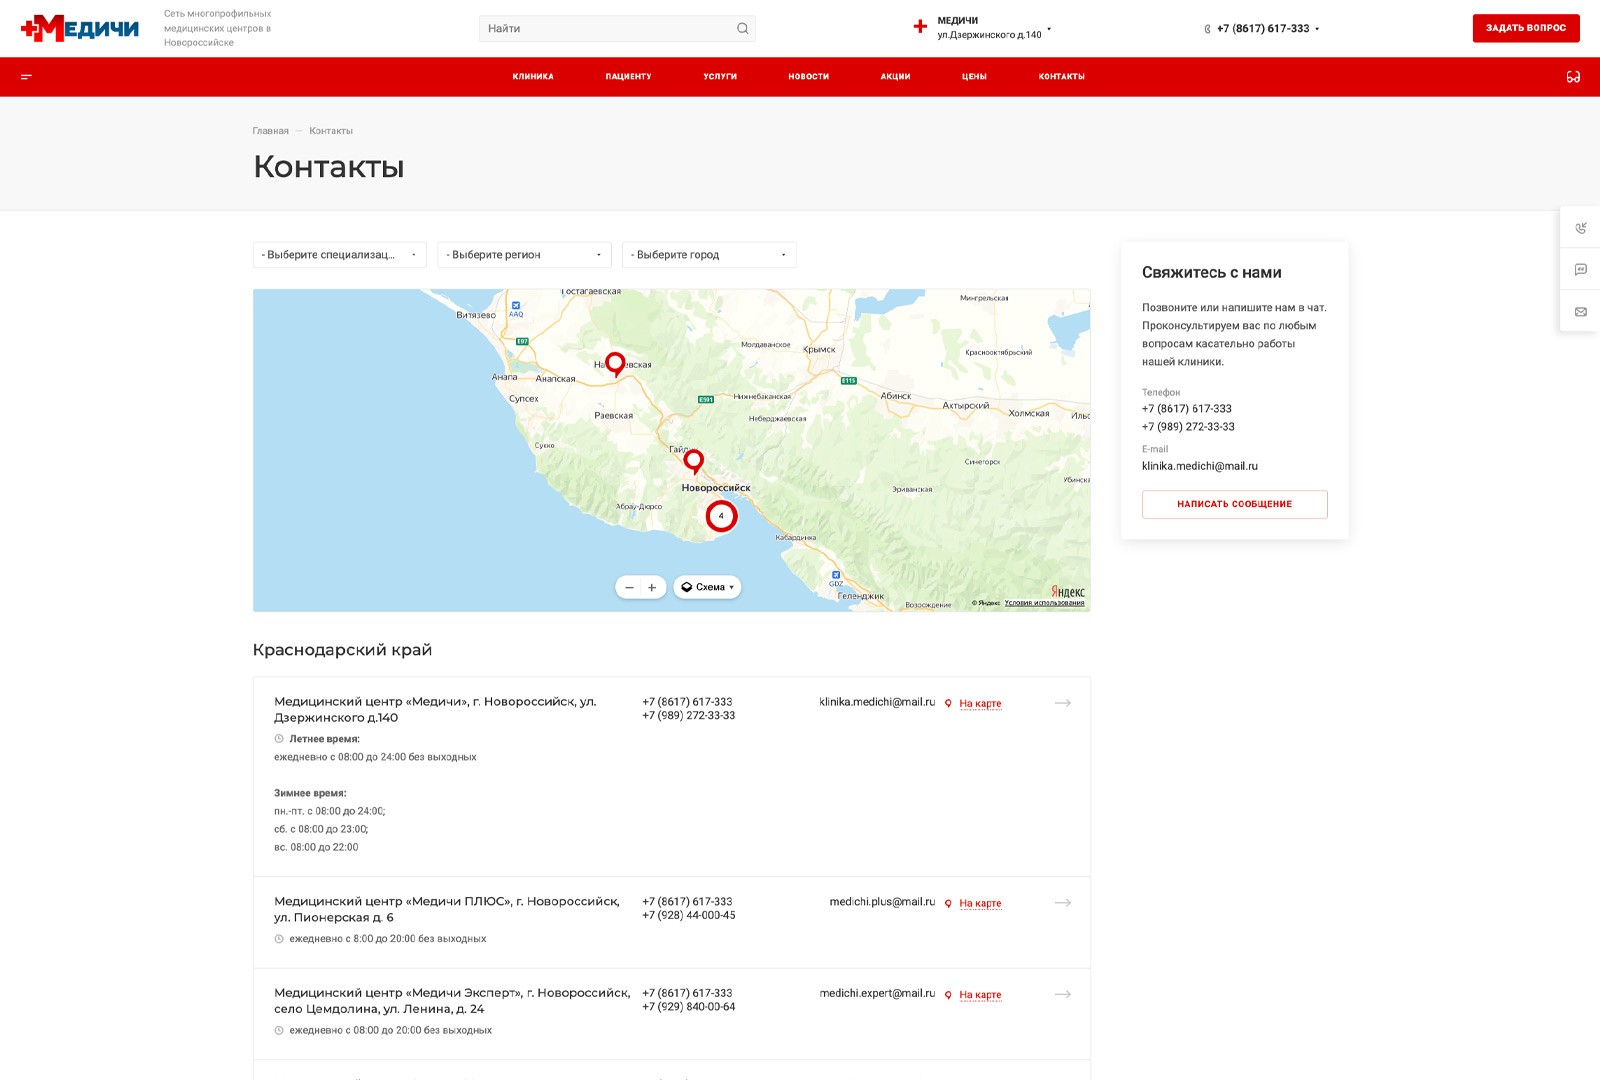This screenshot has width=1600, height=1080.
Task: Toggle accessibility glasses icon in red bar
Action: (x=1573, y=77)
